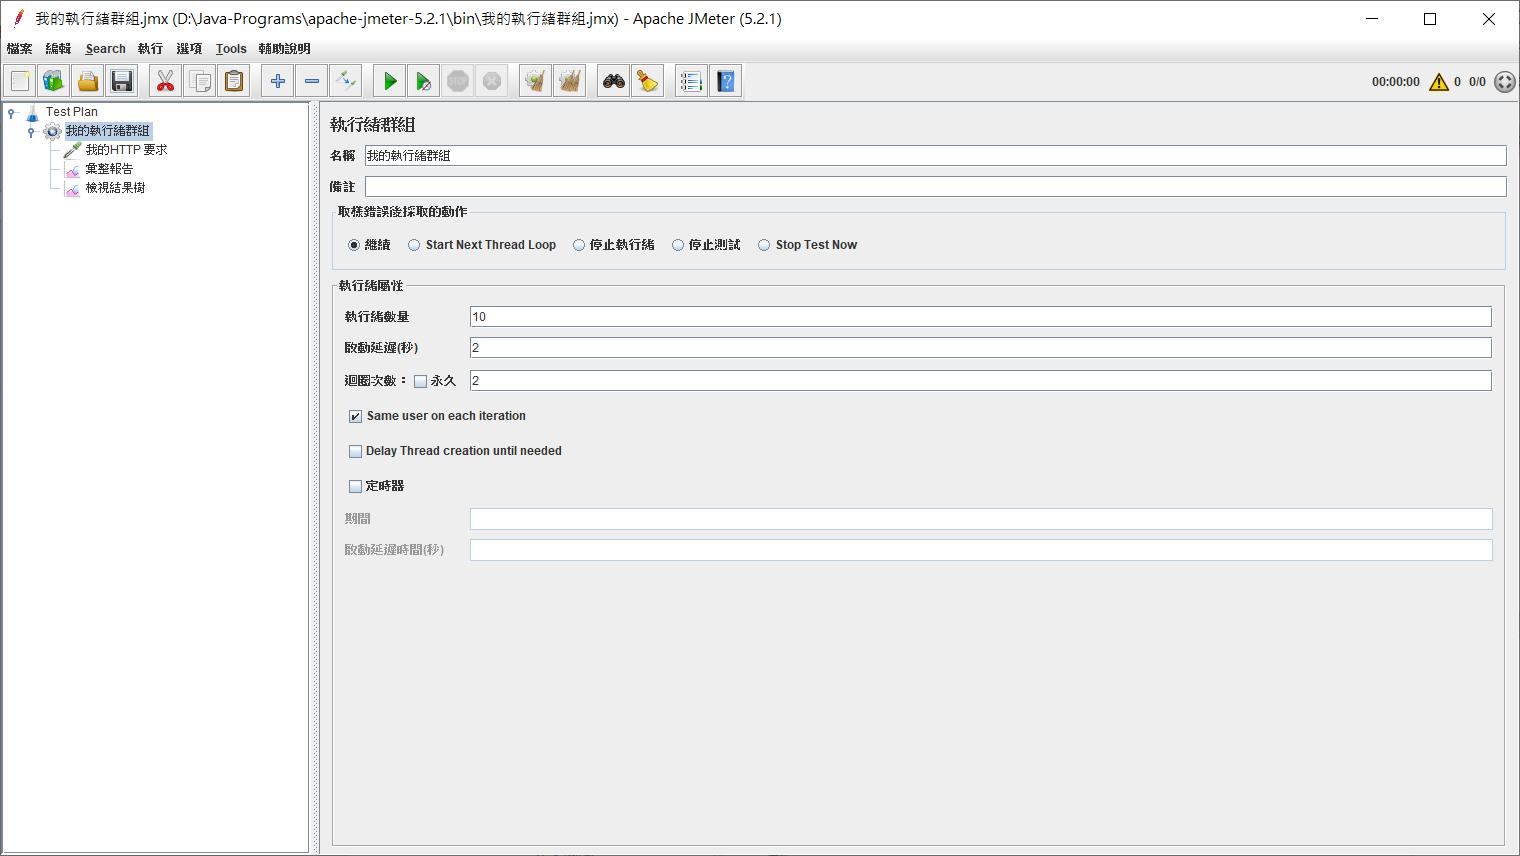
Task: Open the function helper dialog icon
Action: [x=692, y=81]
